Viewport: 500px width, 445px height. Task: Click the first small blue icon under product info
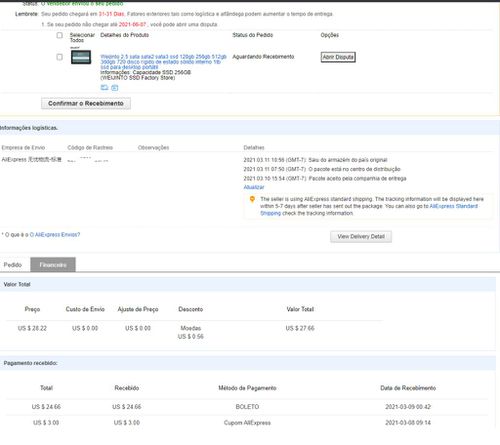coord(104,87)
